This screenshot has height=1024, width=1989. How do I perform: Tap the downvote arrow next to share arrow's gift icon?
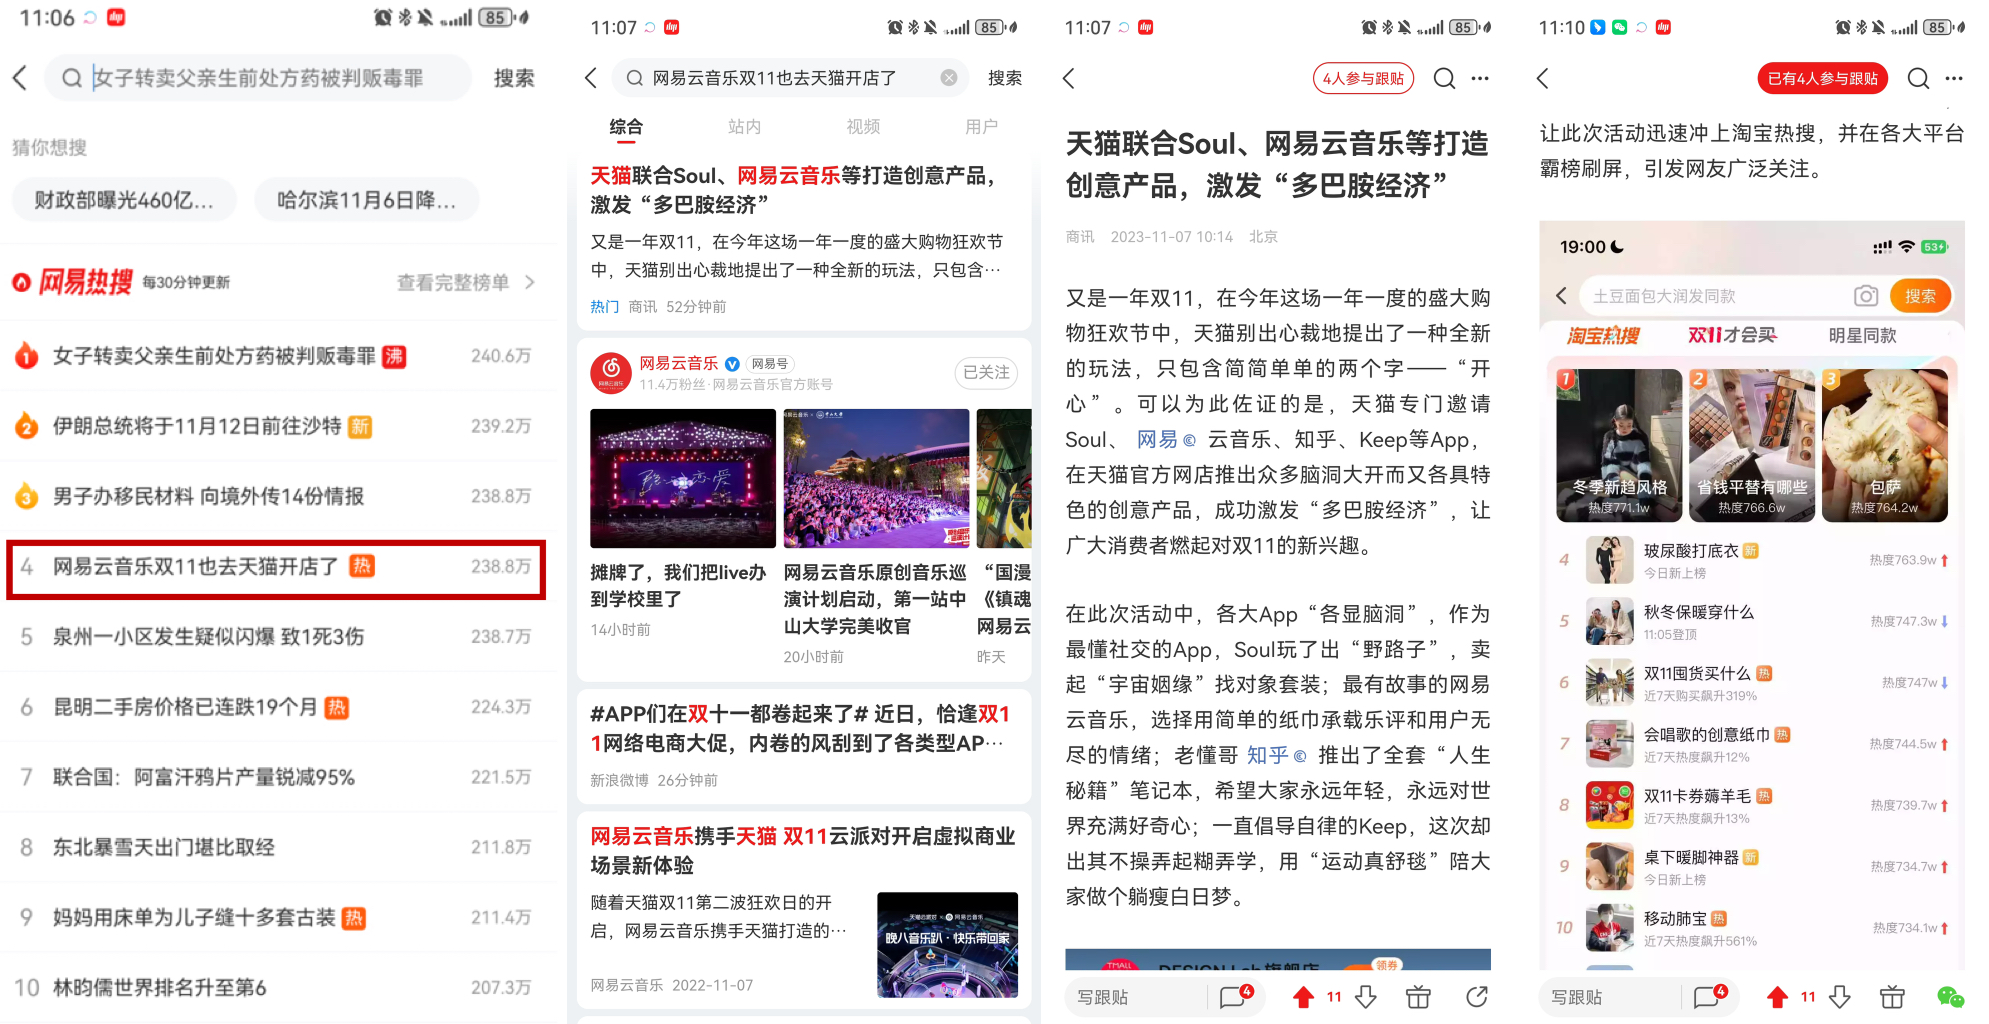coord(1366,997)
